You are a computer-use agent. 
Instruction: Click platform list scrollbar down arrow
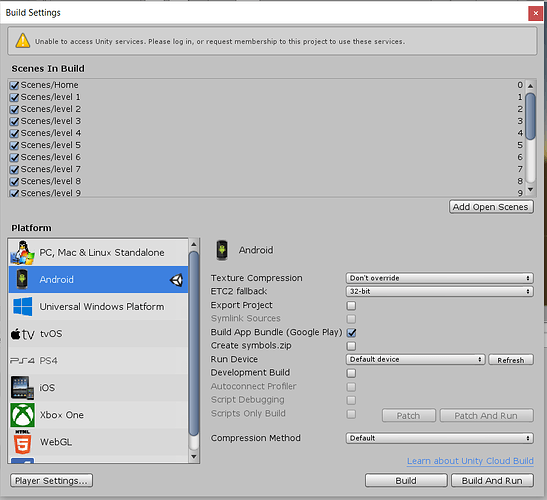coord(194,457)
